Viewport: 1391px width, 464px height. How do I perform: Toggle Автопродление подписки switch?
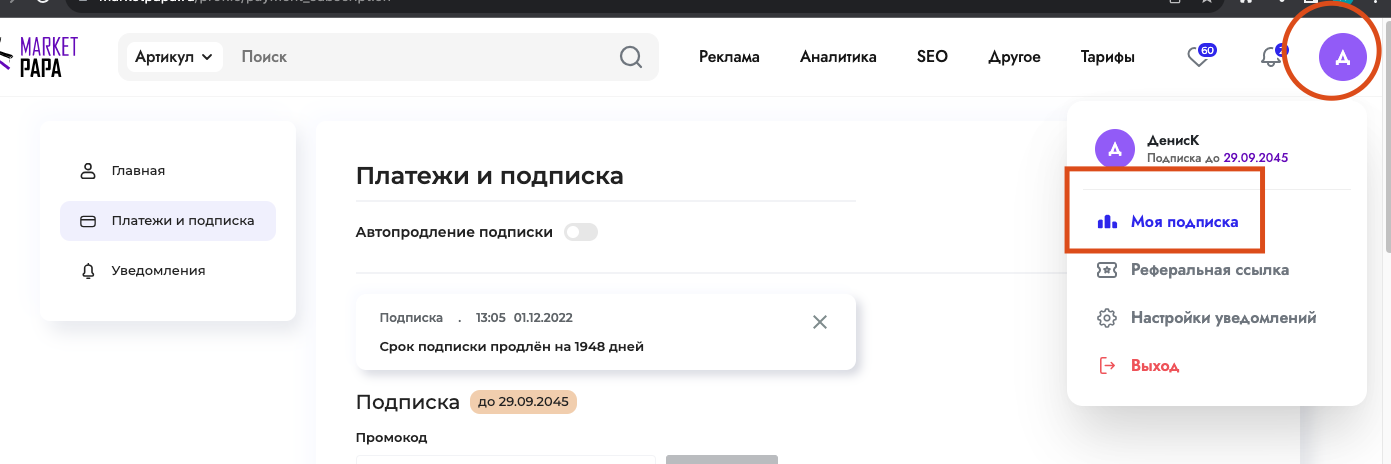pos(581,232)
